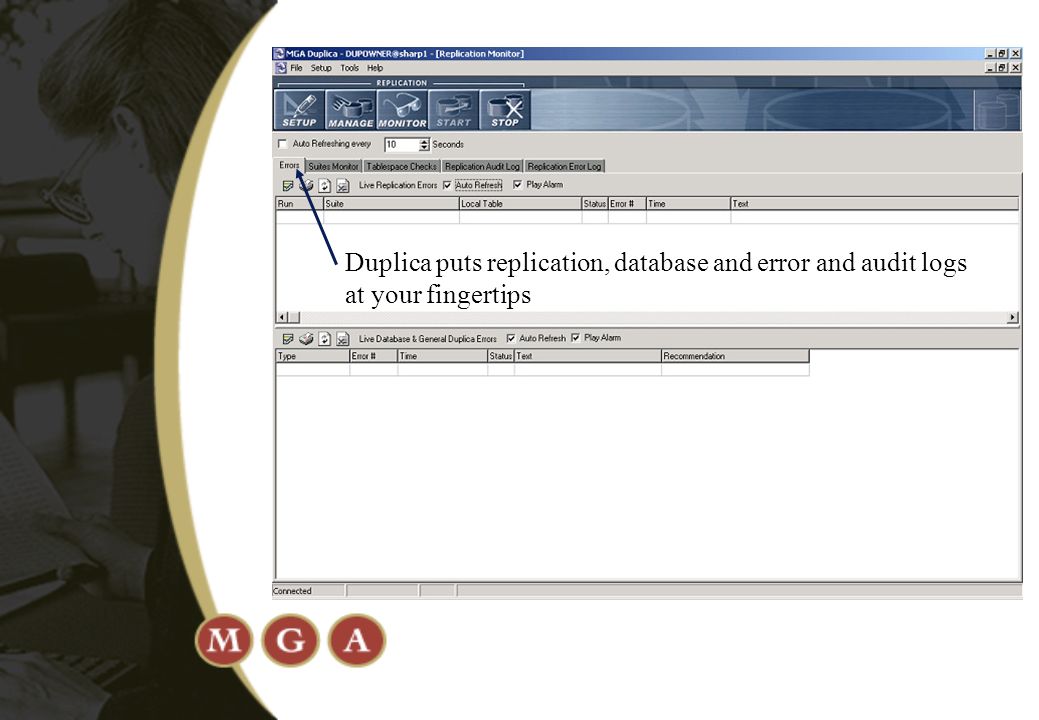1039x720 pixels.
Task: Toggle Play Alarm for Live Database Errors
Action: click(x=575, y=338)
